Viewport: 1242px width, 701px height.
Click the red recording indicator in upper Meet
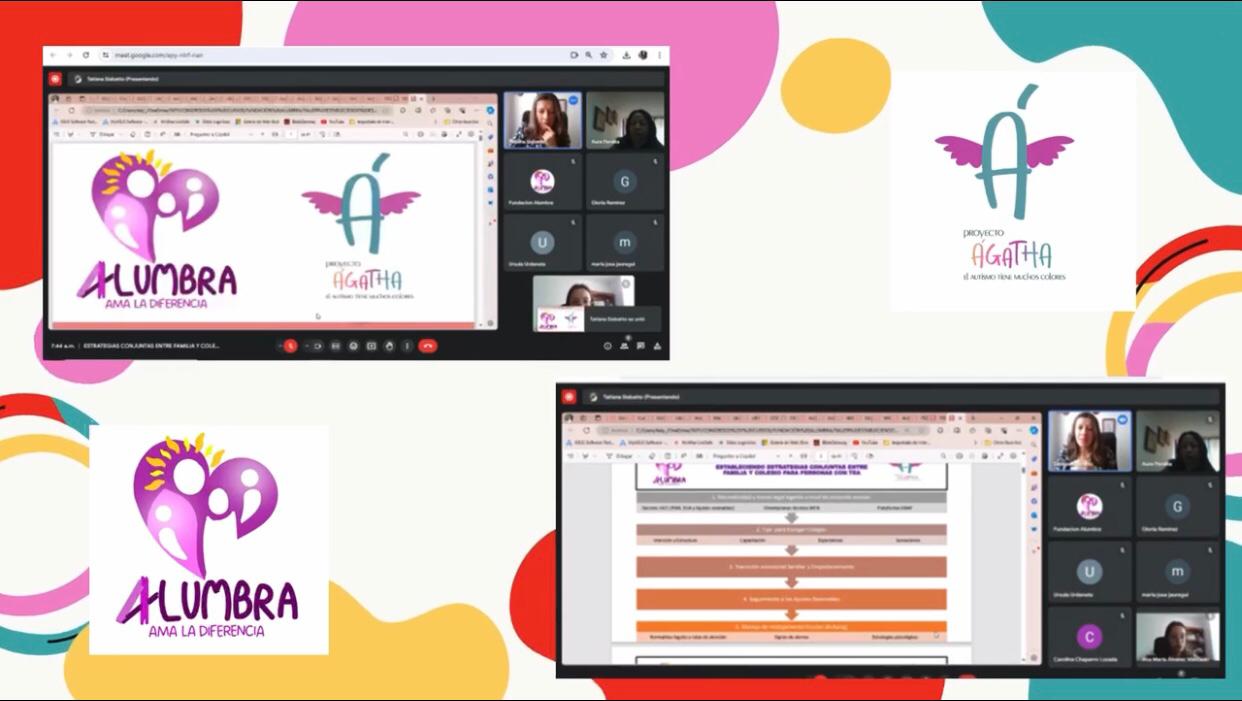55,79
